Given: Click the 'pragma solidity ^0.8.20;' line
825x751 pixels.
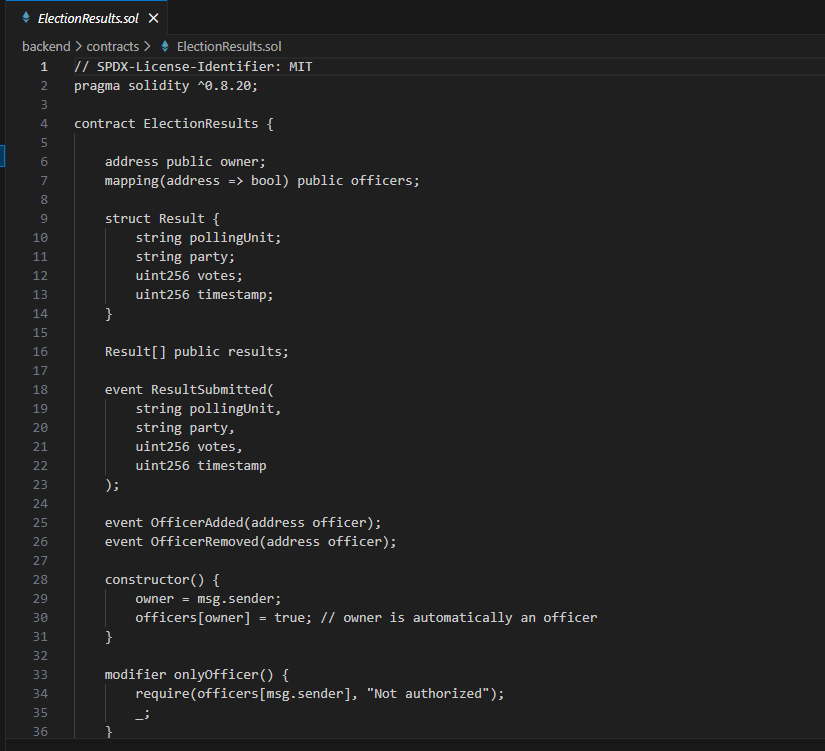Looking at the screenshot, I should pyautogui.click(x=166, y=86).
